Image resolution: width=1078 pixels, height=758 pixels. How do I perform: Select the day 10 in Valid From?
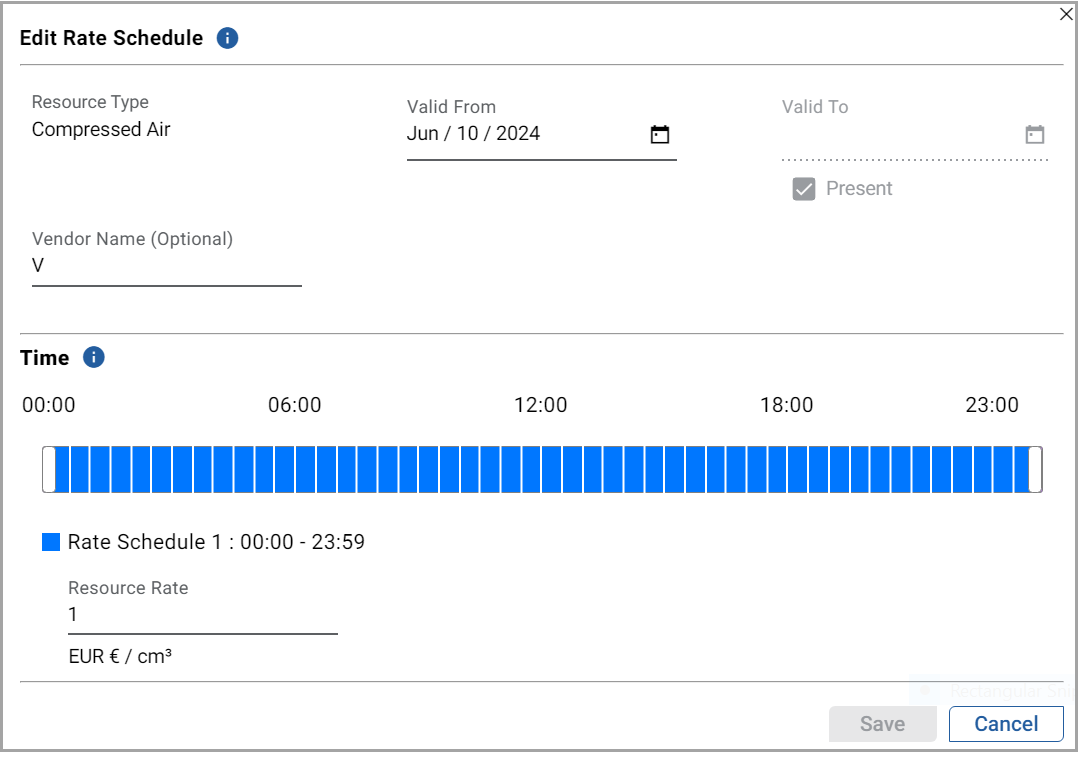pyautogui.click(x=468, y=134)
